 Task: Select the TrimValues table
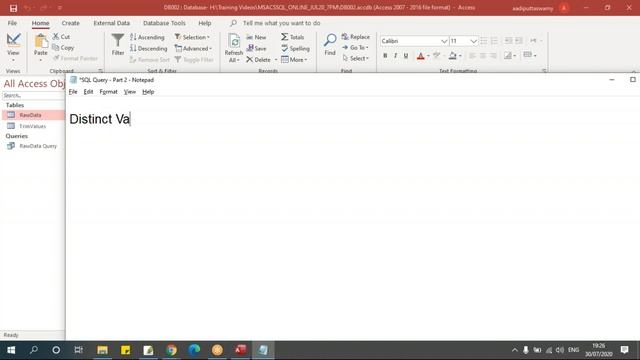coord(33,126)
